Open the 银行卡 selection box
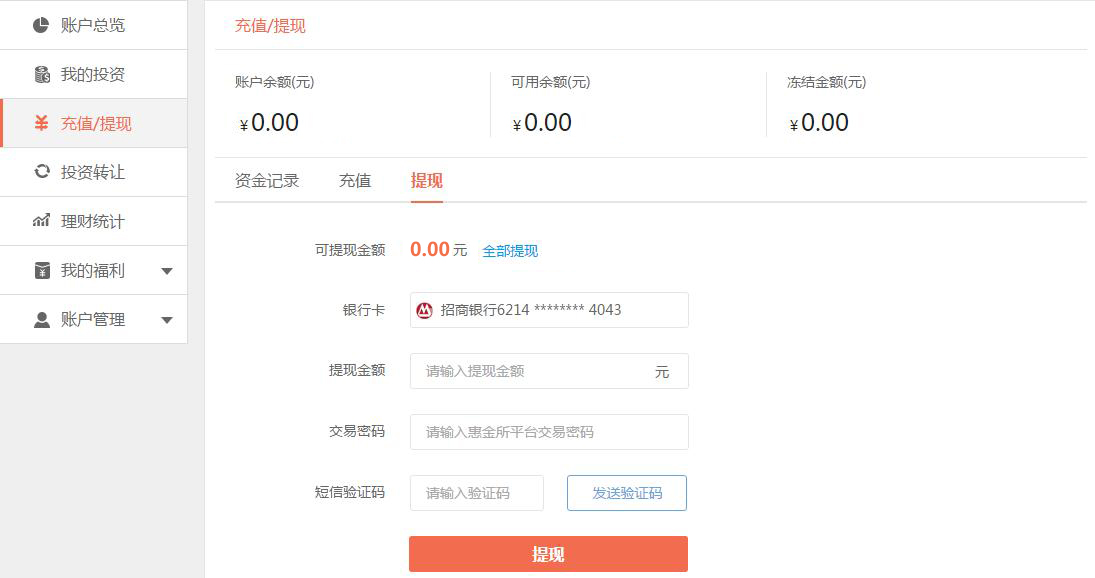The height and width of the screenshot is (578, 1095). tap(549, 310)
